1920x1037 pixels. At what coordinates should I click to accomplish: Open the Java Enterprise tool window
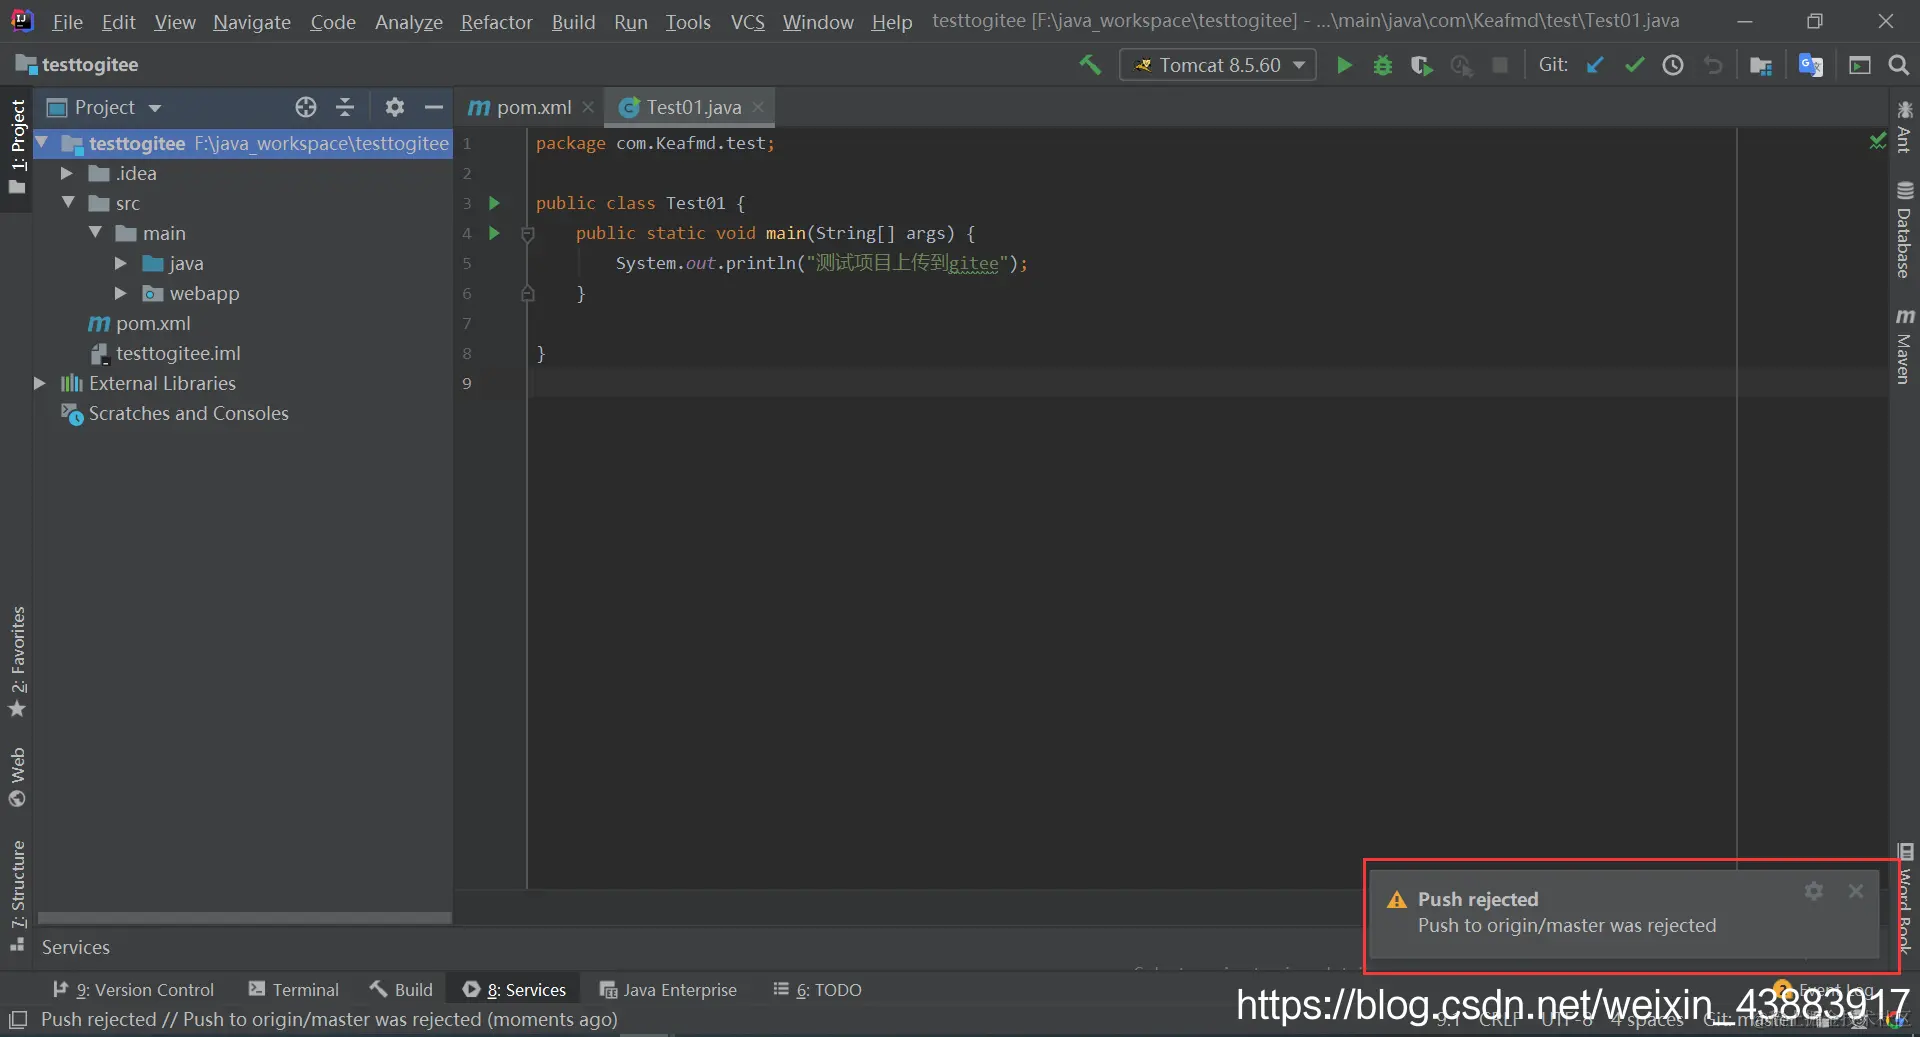668,989
